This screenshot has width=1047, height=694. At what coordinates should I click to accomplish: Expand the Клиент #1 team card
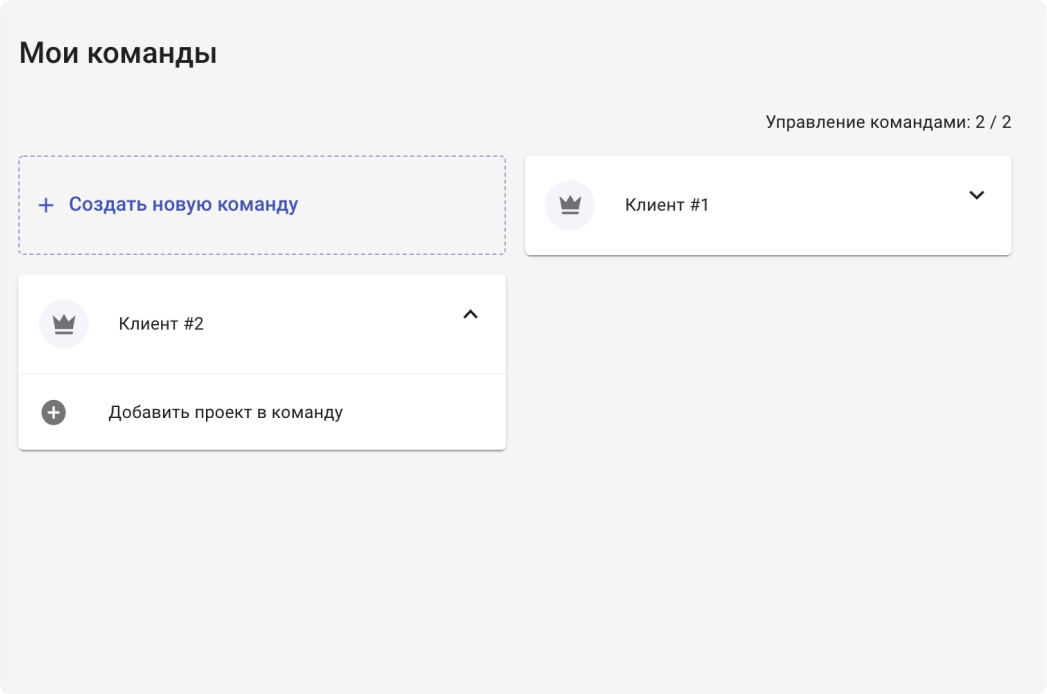(x=977, y=195)
